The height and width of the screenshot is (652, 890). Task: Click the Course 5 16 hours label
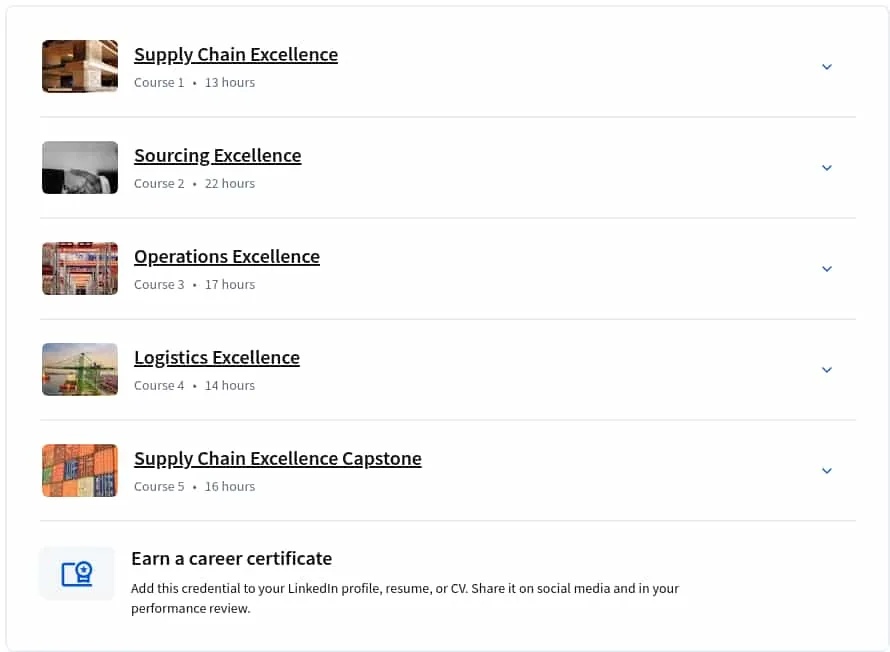(194, 487)
